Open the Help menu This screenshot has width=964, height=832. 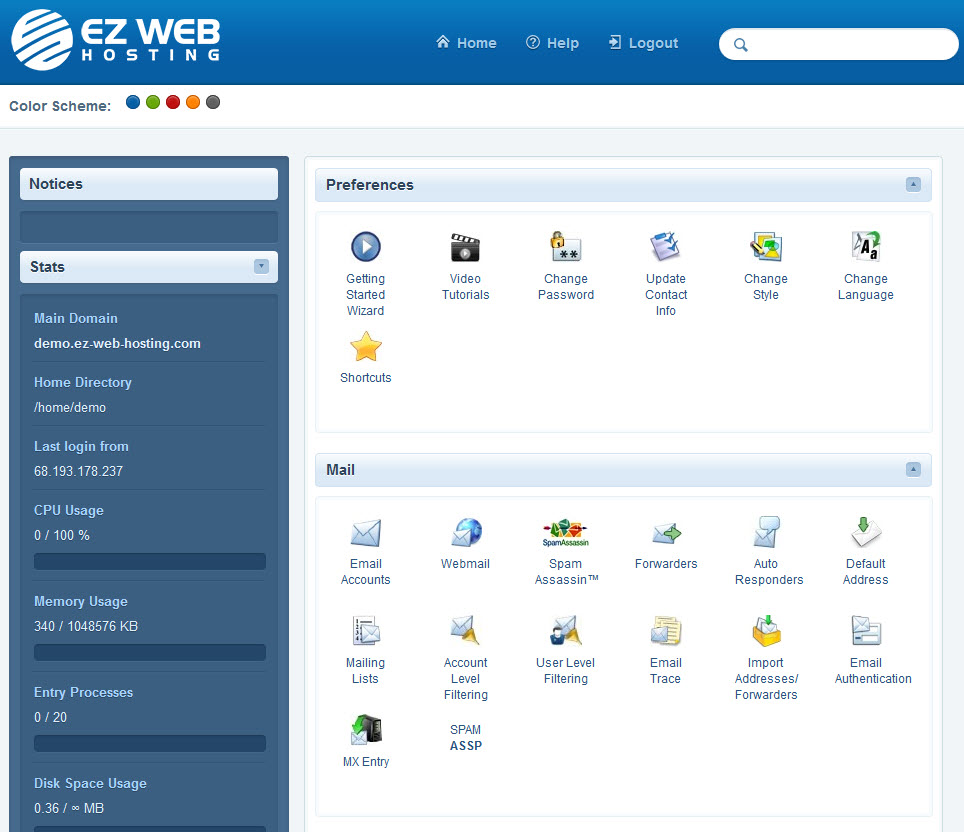[x=552, y=43]
